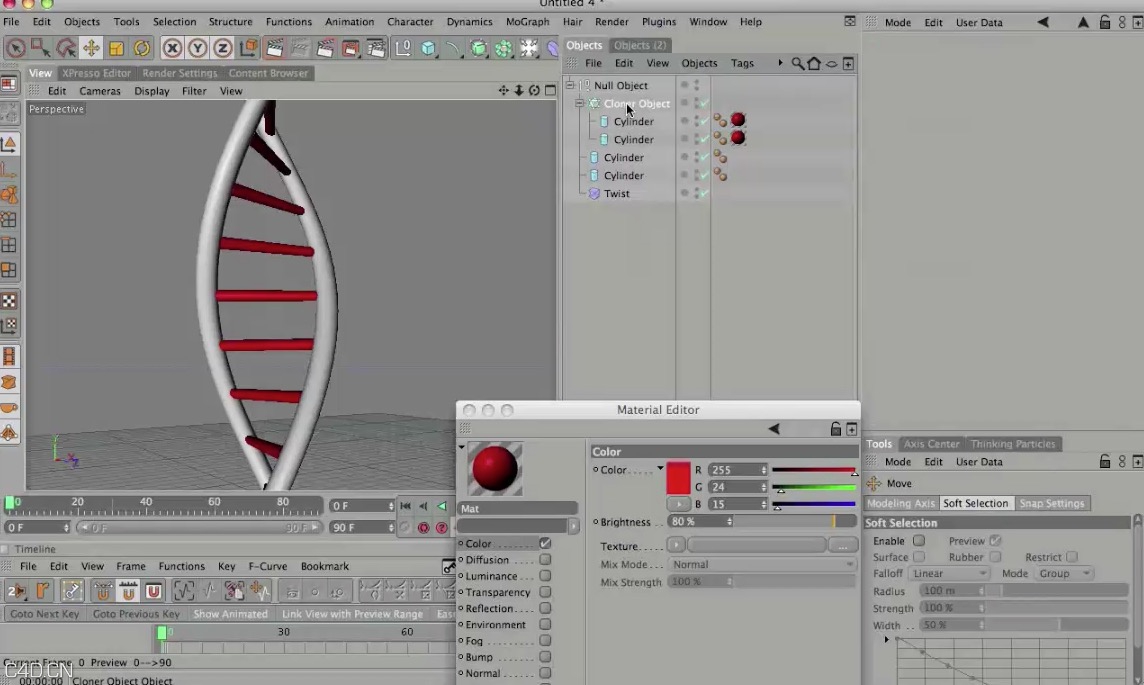
Task: Click the Twist deformer icon in Objects list
Action: coord(595,193)
